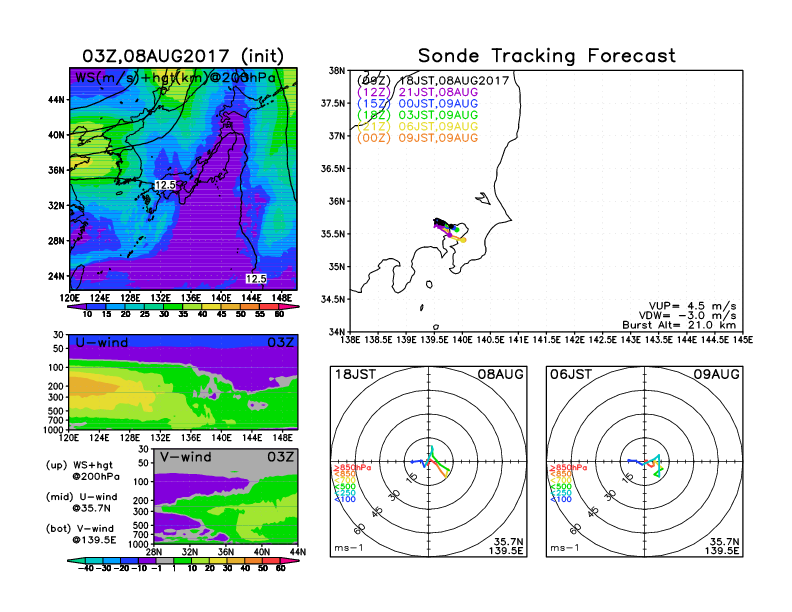Image resolution: width=792 pixels, height=612 pixels.
Task: Click the 12.5 contour label near 24N 144E
Action: (x=256, y=279)
